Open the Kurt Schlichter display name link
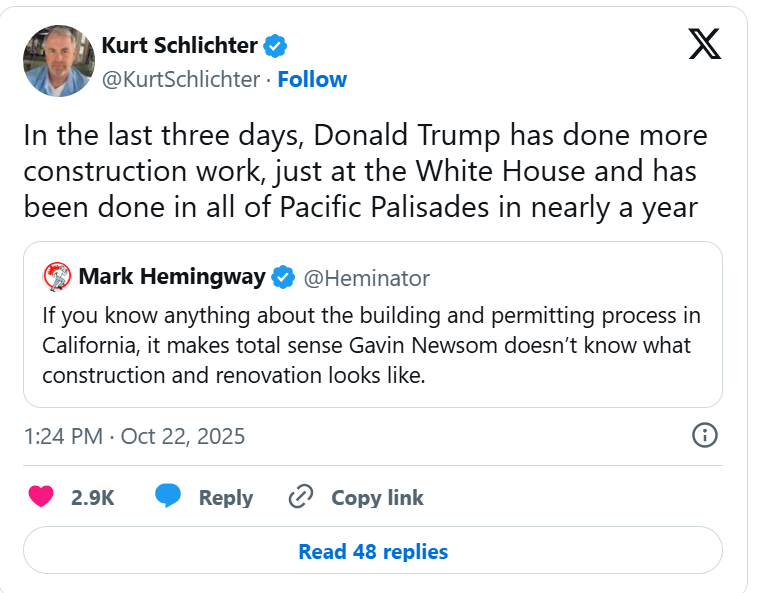The width and height of the screenshot is (766, 593). [180, 45]
